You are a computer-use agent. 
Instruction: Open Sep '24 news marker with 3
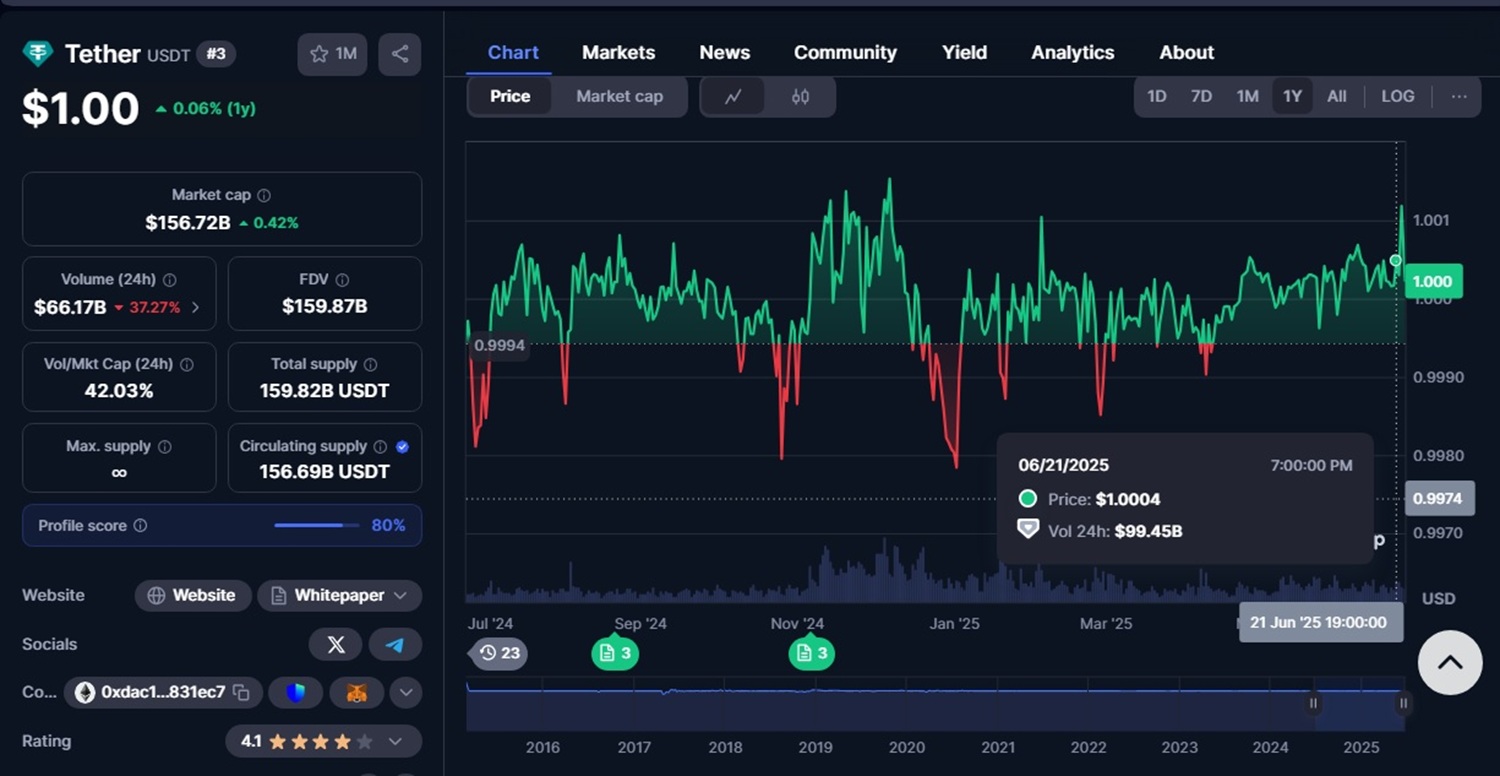(615, 653)
